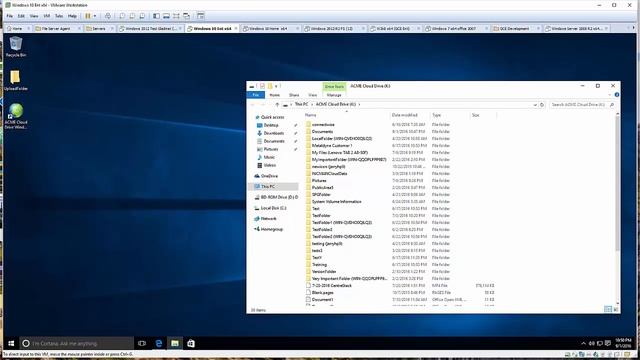
Task: Switch to the Servers tab
Action: pos(99,29)
